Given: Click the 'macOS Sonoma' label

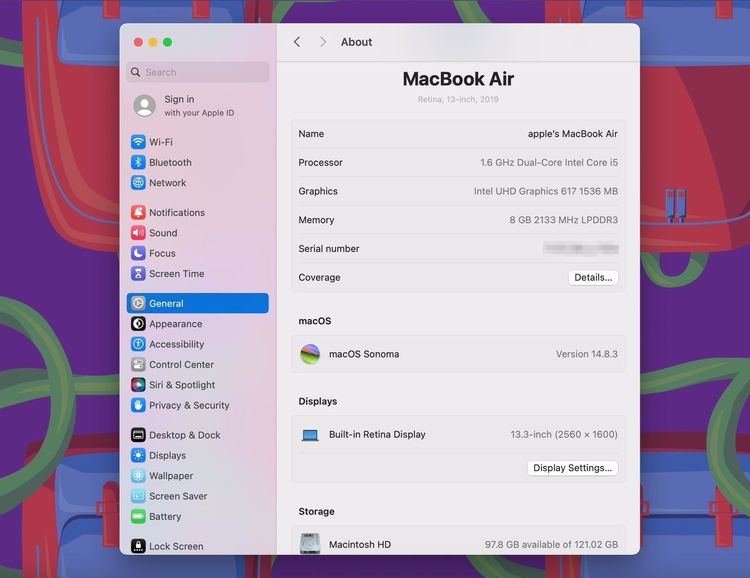Looking at the screenshot, I should point(364,354).
